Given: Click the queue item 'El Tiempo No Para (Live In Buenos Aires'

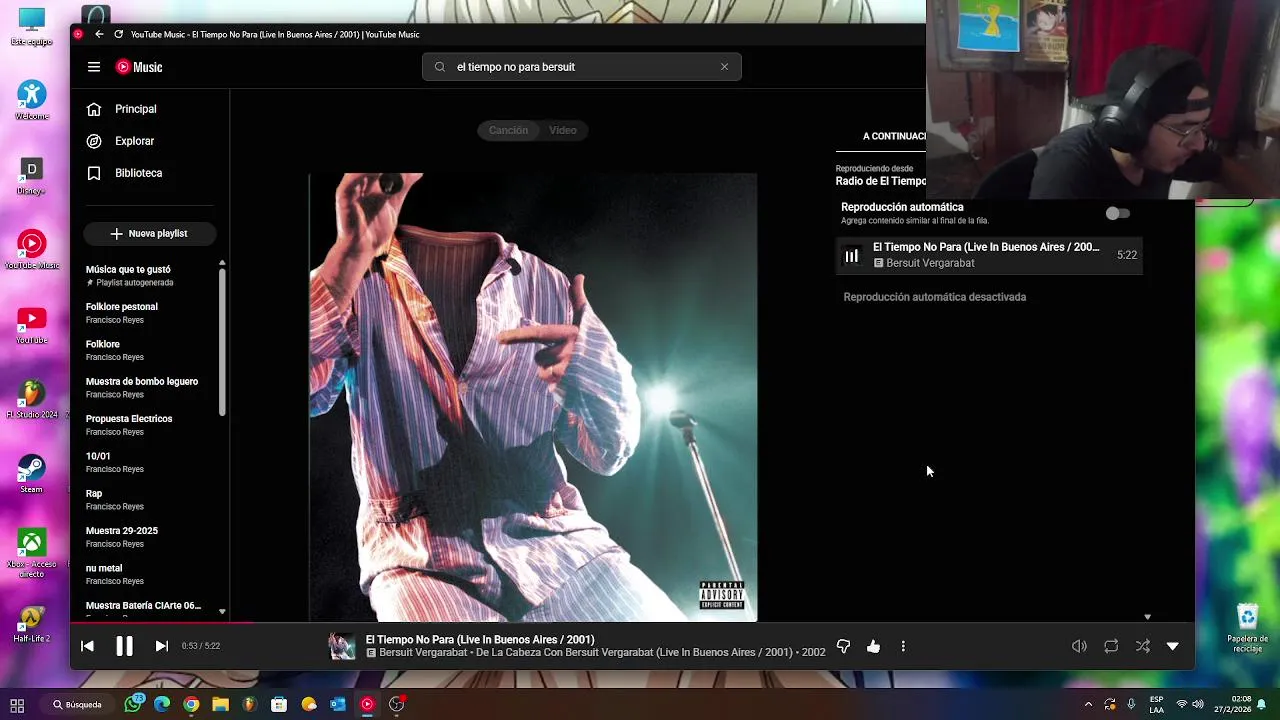Looking at the screenshot, I should click(988, 255).
